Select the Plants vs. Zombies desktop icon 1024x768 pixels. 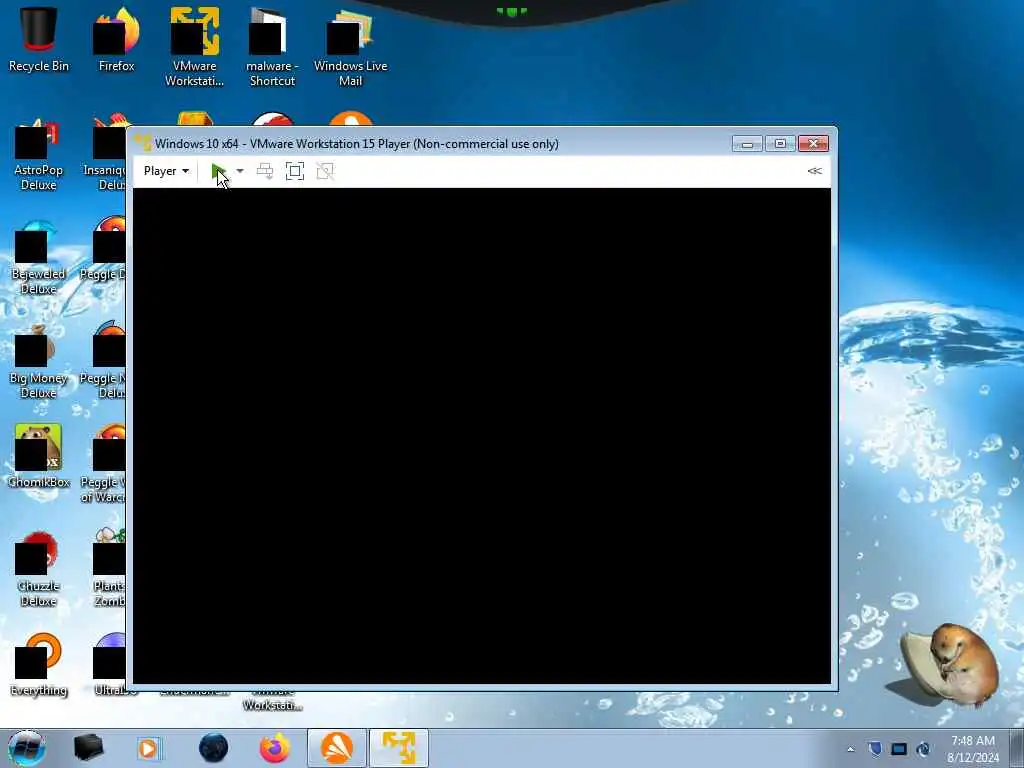tap(108, 568)
